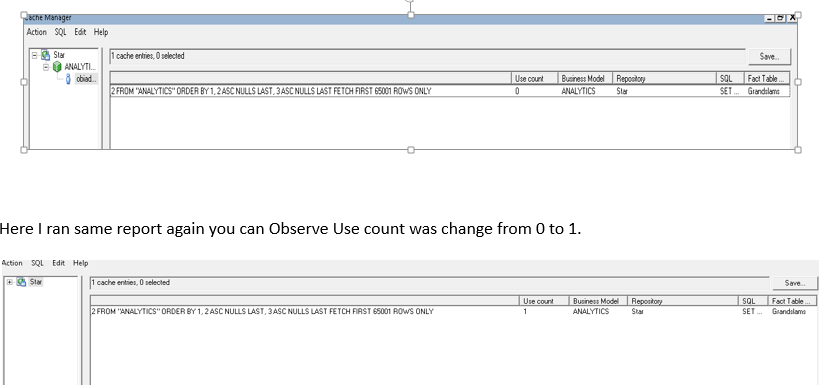This screenshot has width=831, height=388.
Task: Open the Action menu in lower screenshot
Action: 12,263
